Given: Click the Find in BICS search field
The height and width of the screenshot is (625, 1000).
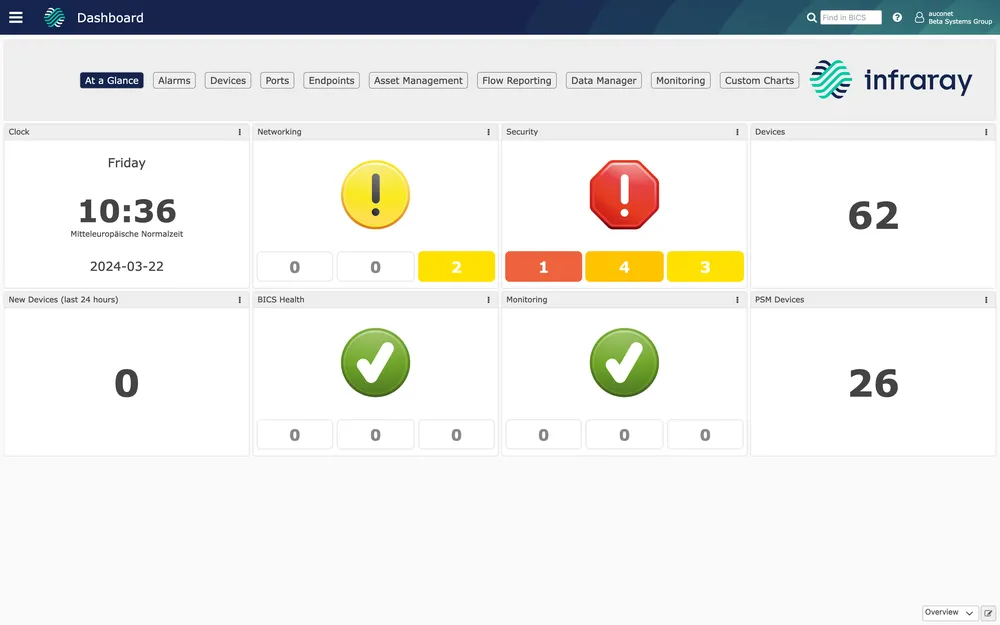Looking at the screenshot, I should tap(849, 17).
